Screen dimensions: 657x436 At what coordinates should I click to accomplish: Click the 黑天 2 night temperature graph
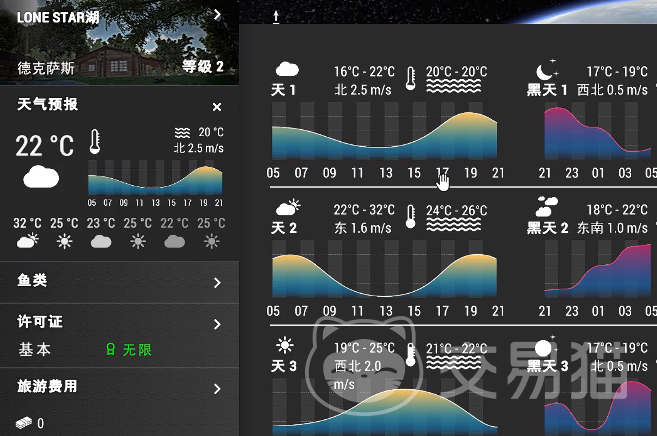598,269
